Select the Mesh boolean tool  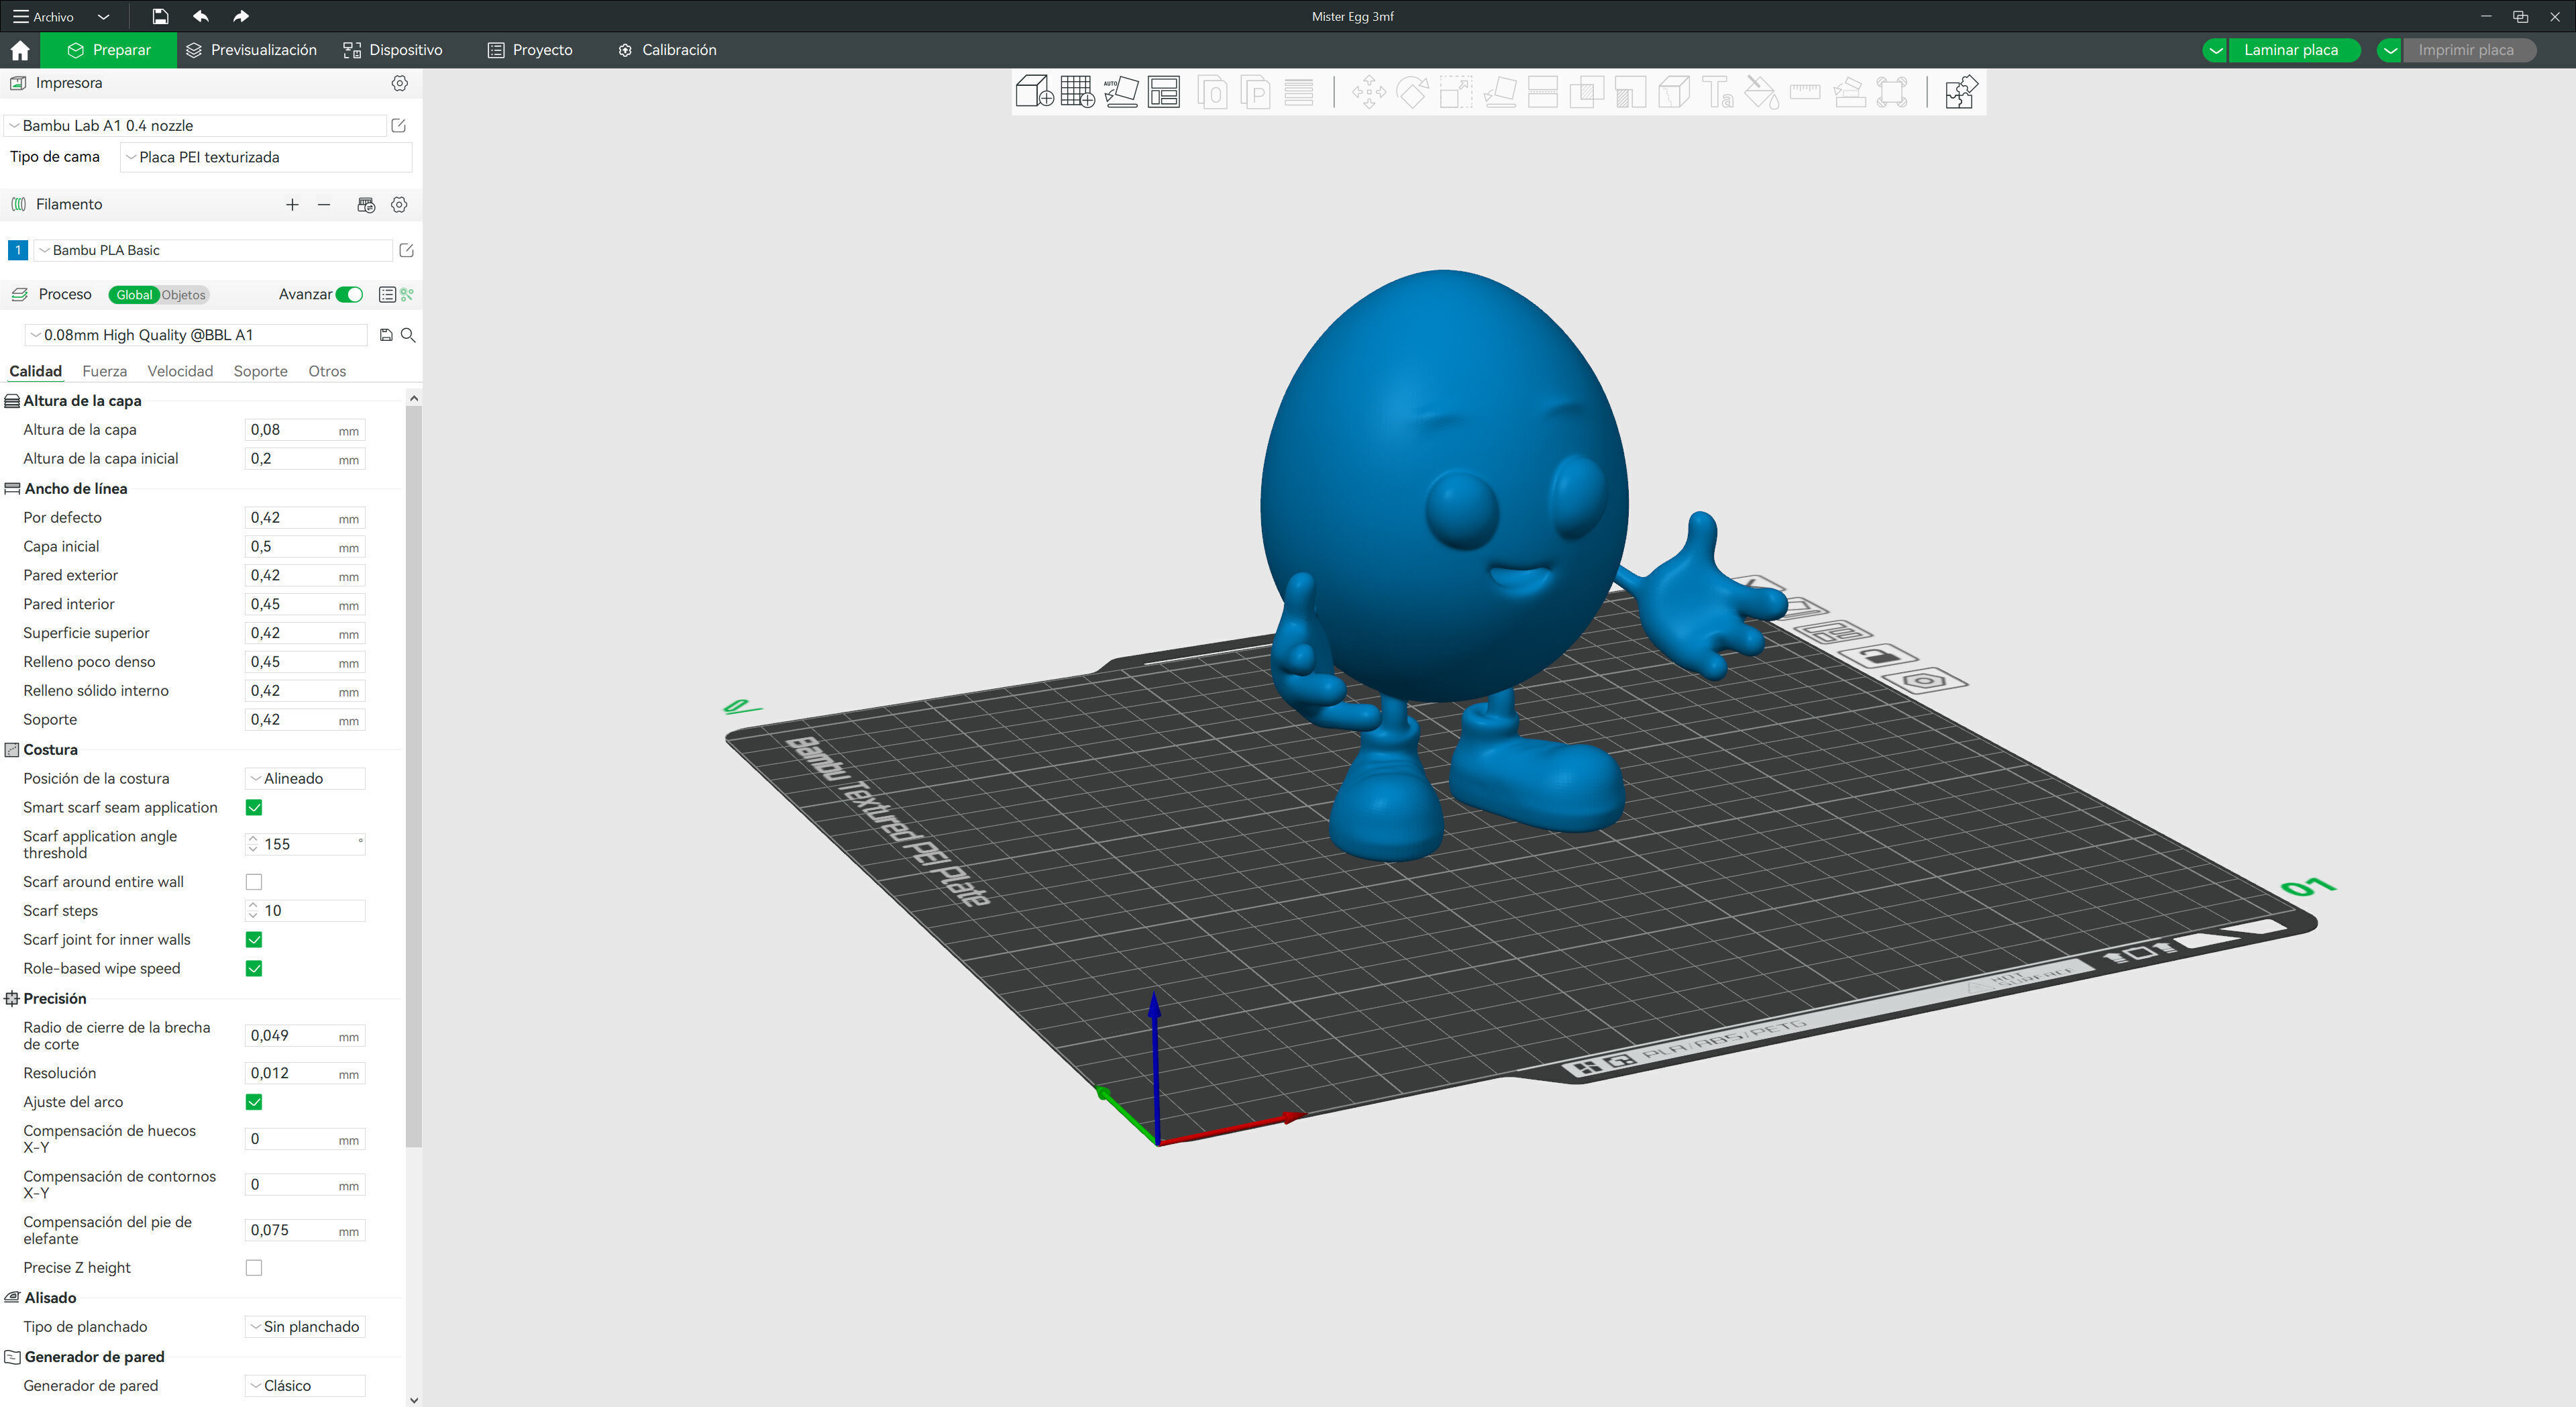tap(1586, 93)
